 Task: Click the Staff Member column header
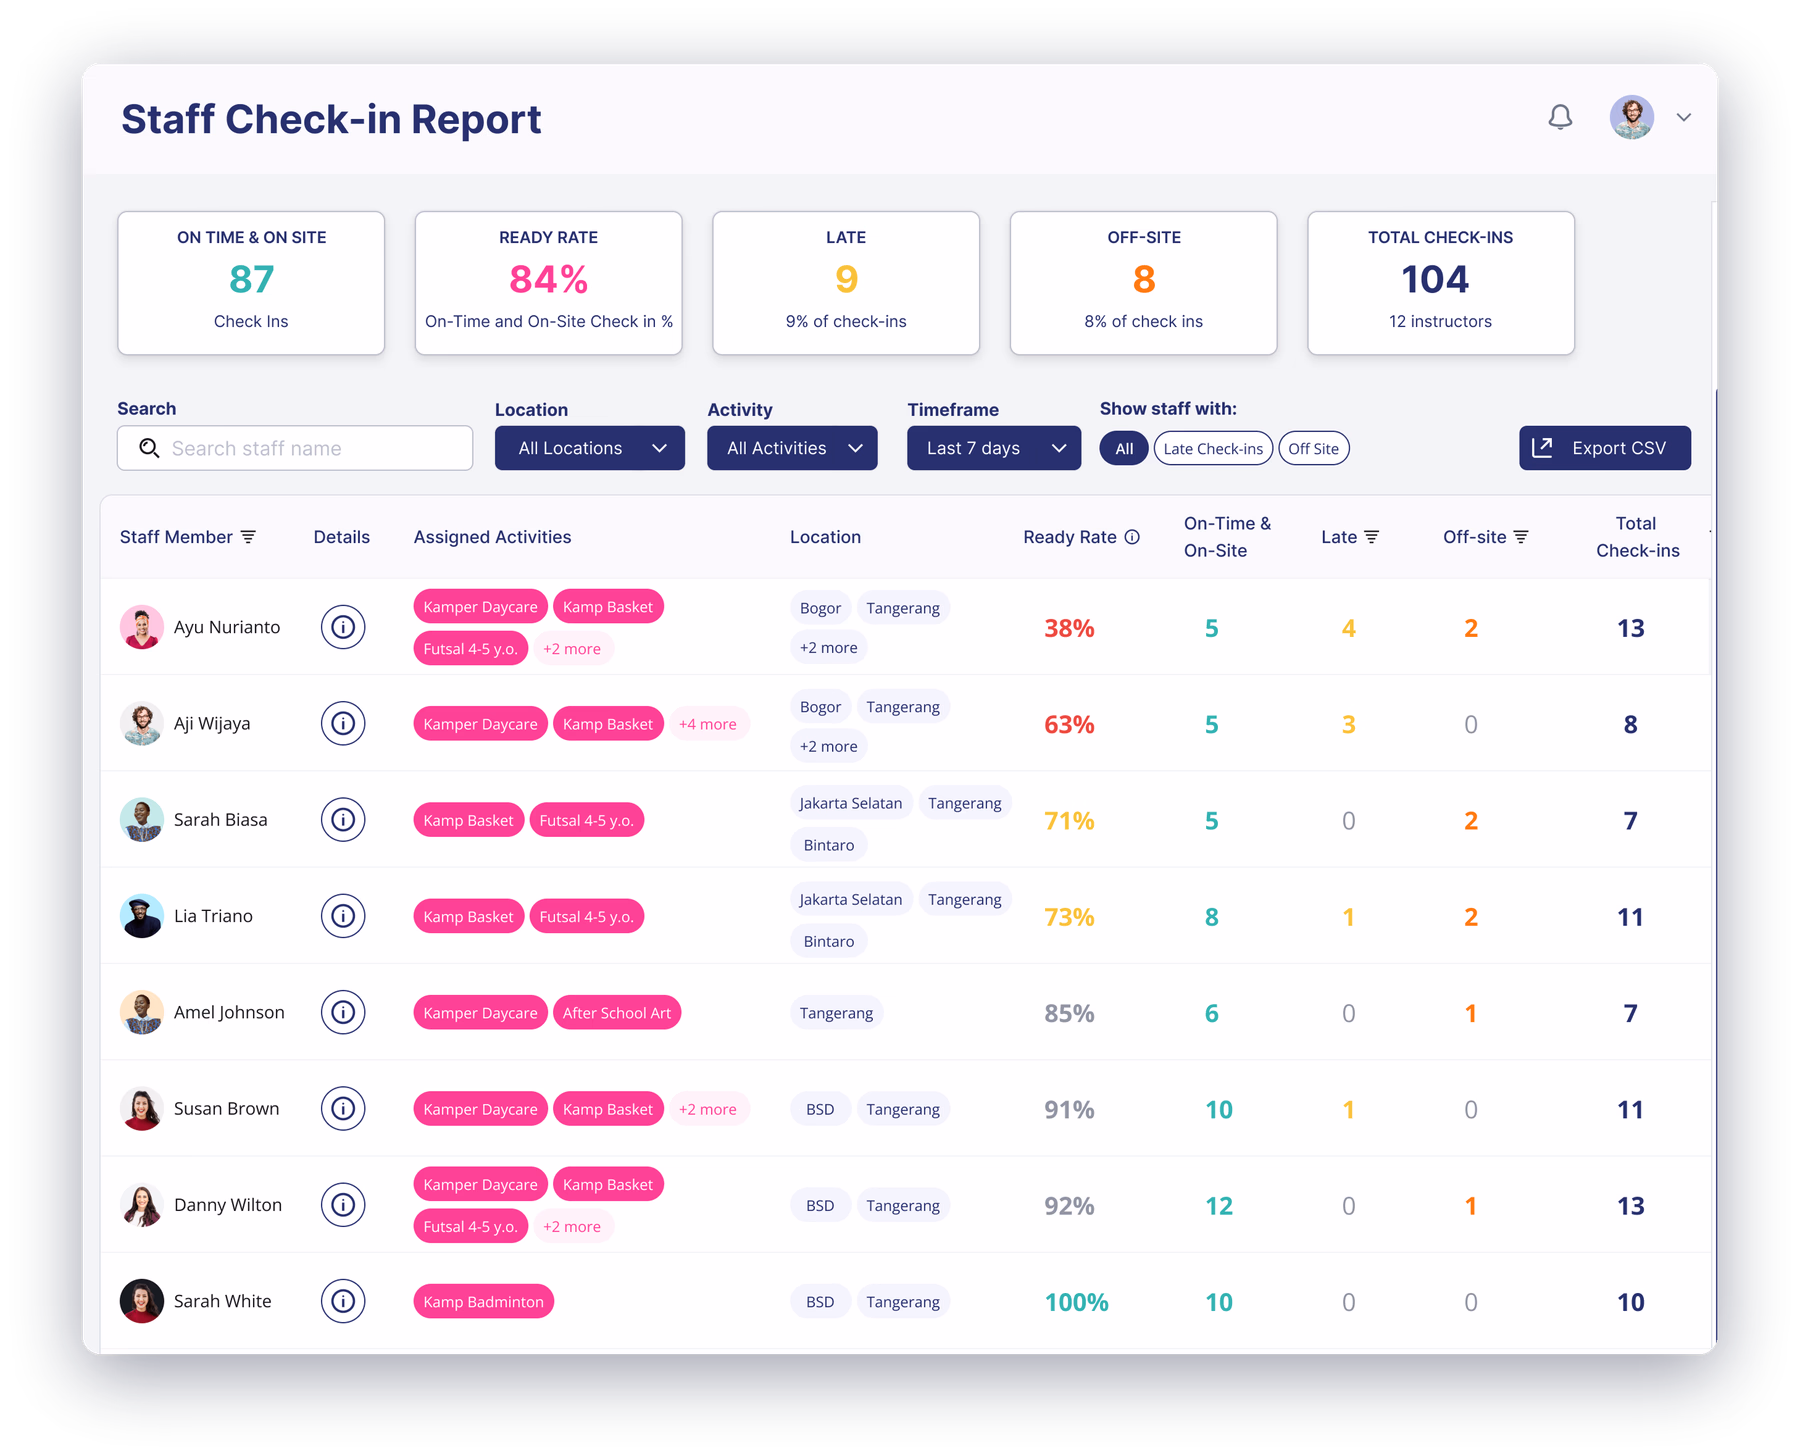(x=176, y=537)
